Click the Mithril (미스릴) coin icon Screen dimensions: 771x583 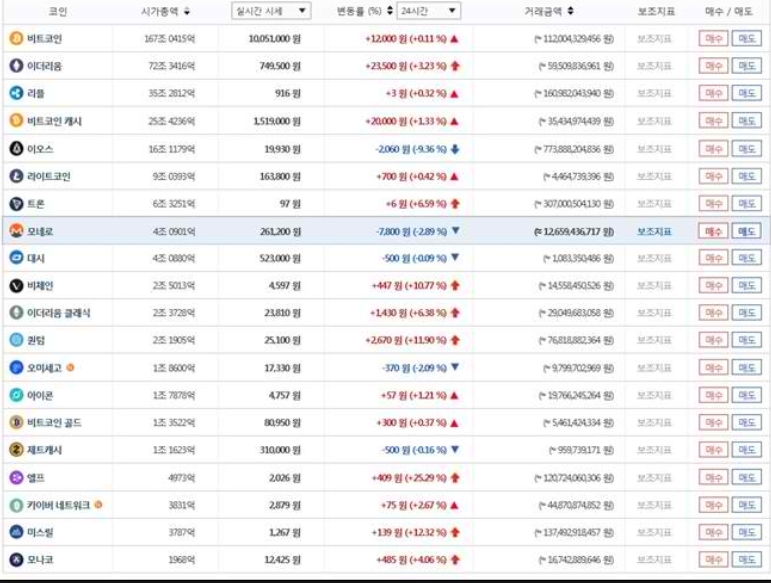(16, 532)
